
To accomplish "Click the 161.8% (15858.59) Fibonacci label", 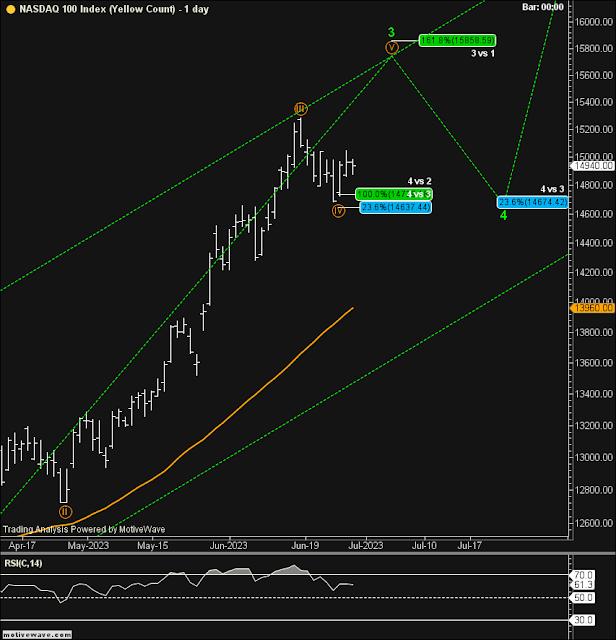I will pos(457,40).
